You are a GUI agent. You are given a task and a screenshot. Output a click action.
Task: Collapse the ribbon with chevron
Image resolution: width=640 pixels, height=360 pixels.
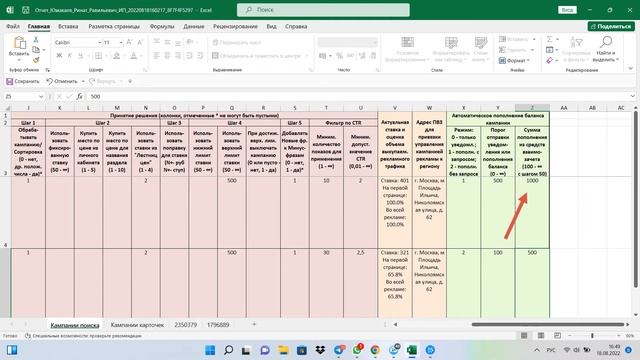[x=631, y=69]
